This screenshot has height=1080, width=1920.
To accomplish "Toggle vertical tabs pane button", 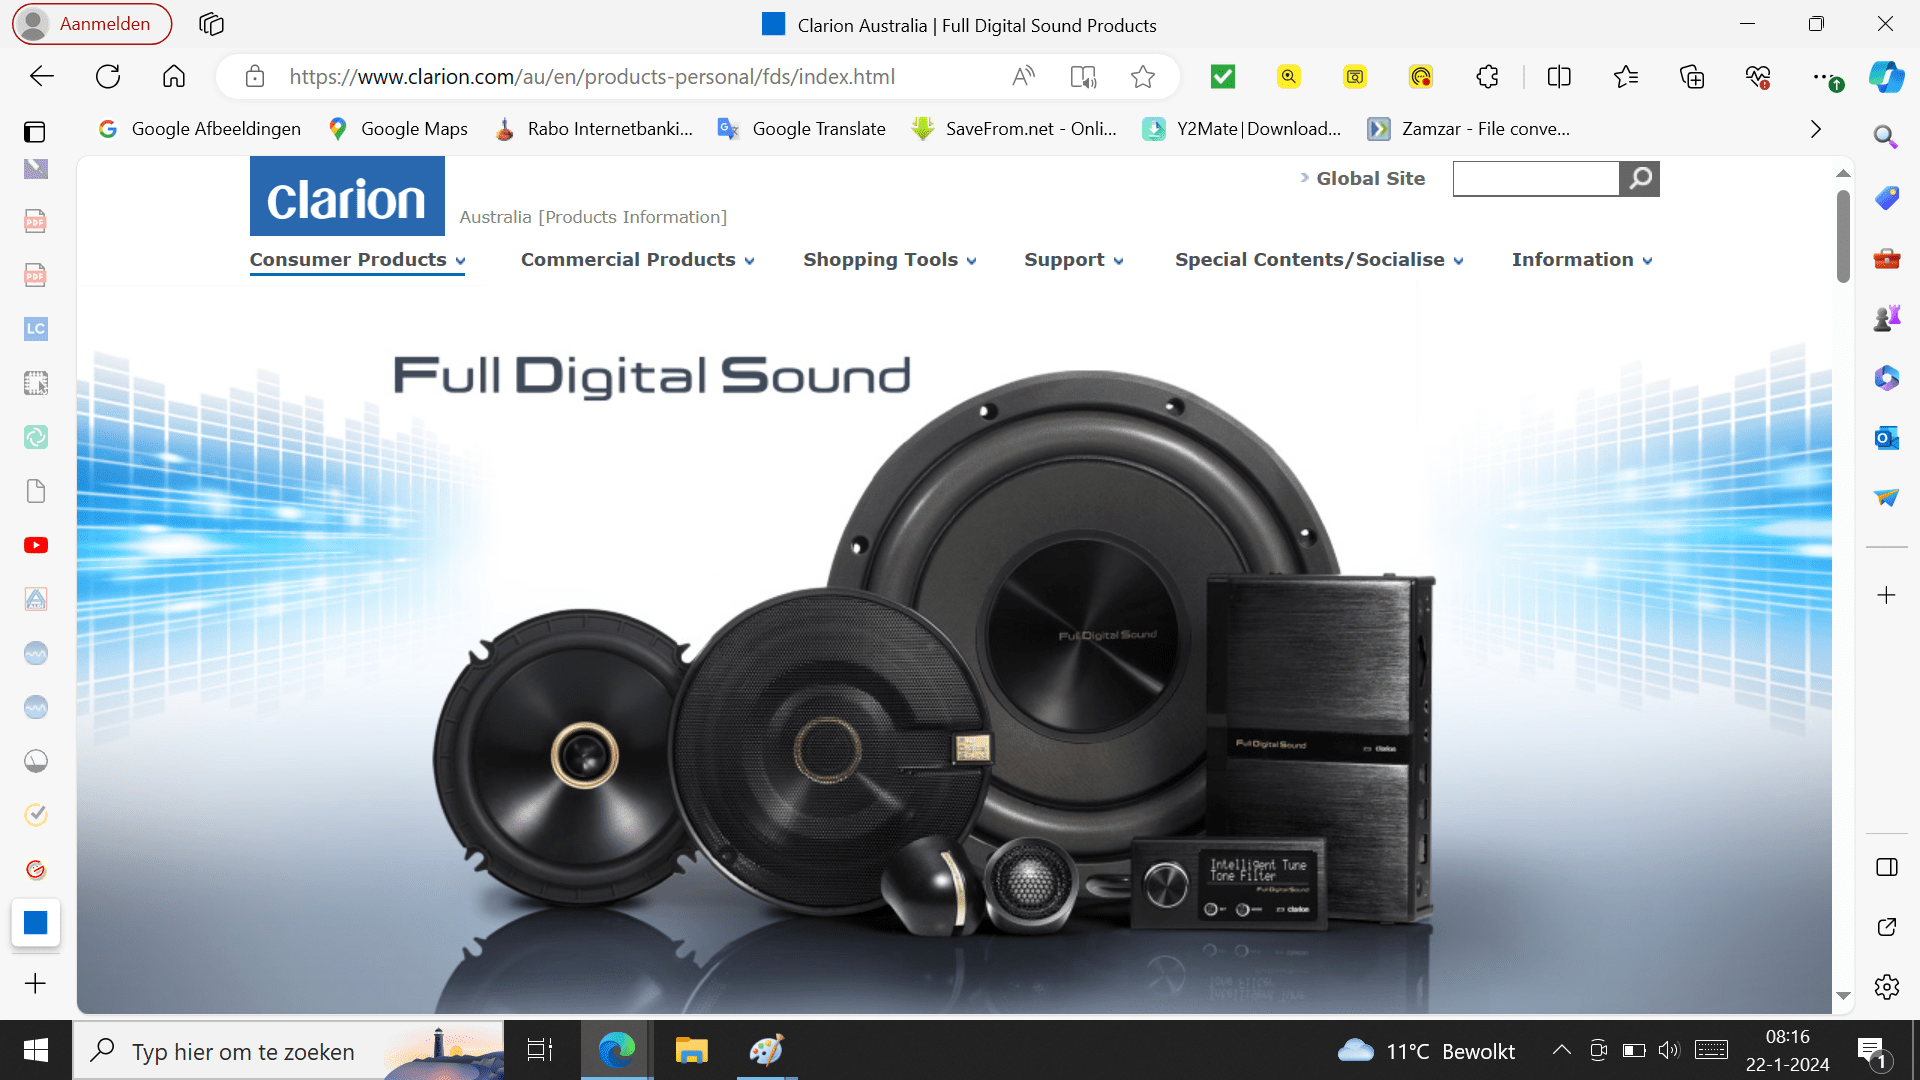I will (1887, 867).
